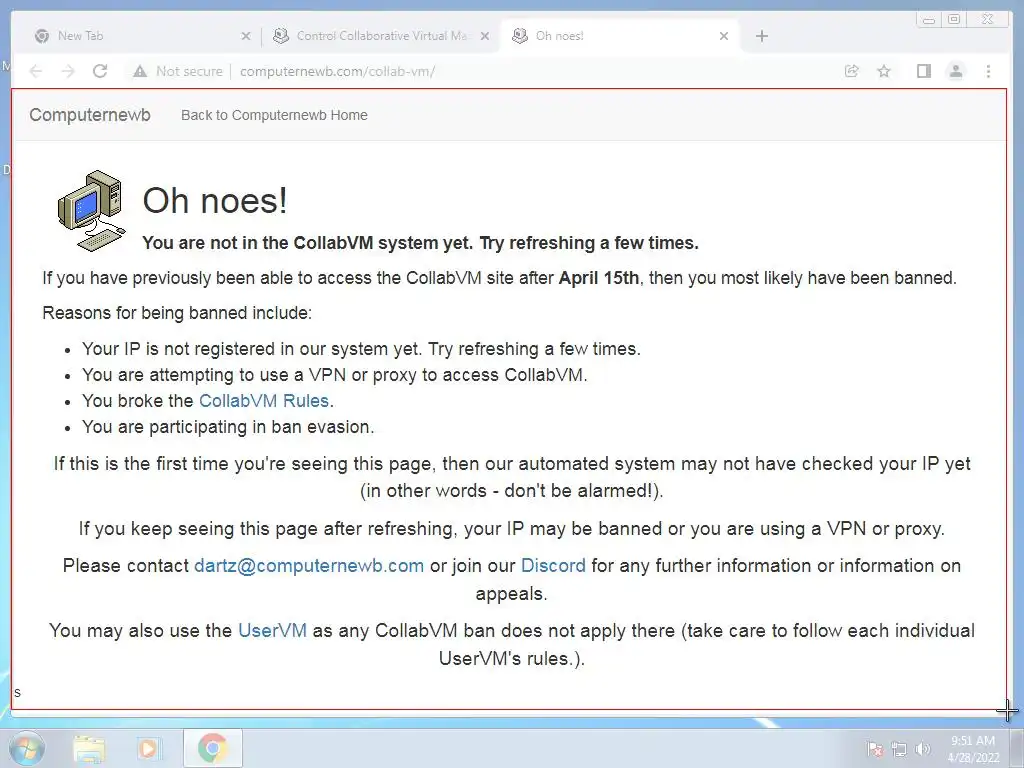Reload the page with the refresh icon
Viewport: 1024px width, 768px height.
coord(100,71)
